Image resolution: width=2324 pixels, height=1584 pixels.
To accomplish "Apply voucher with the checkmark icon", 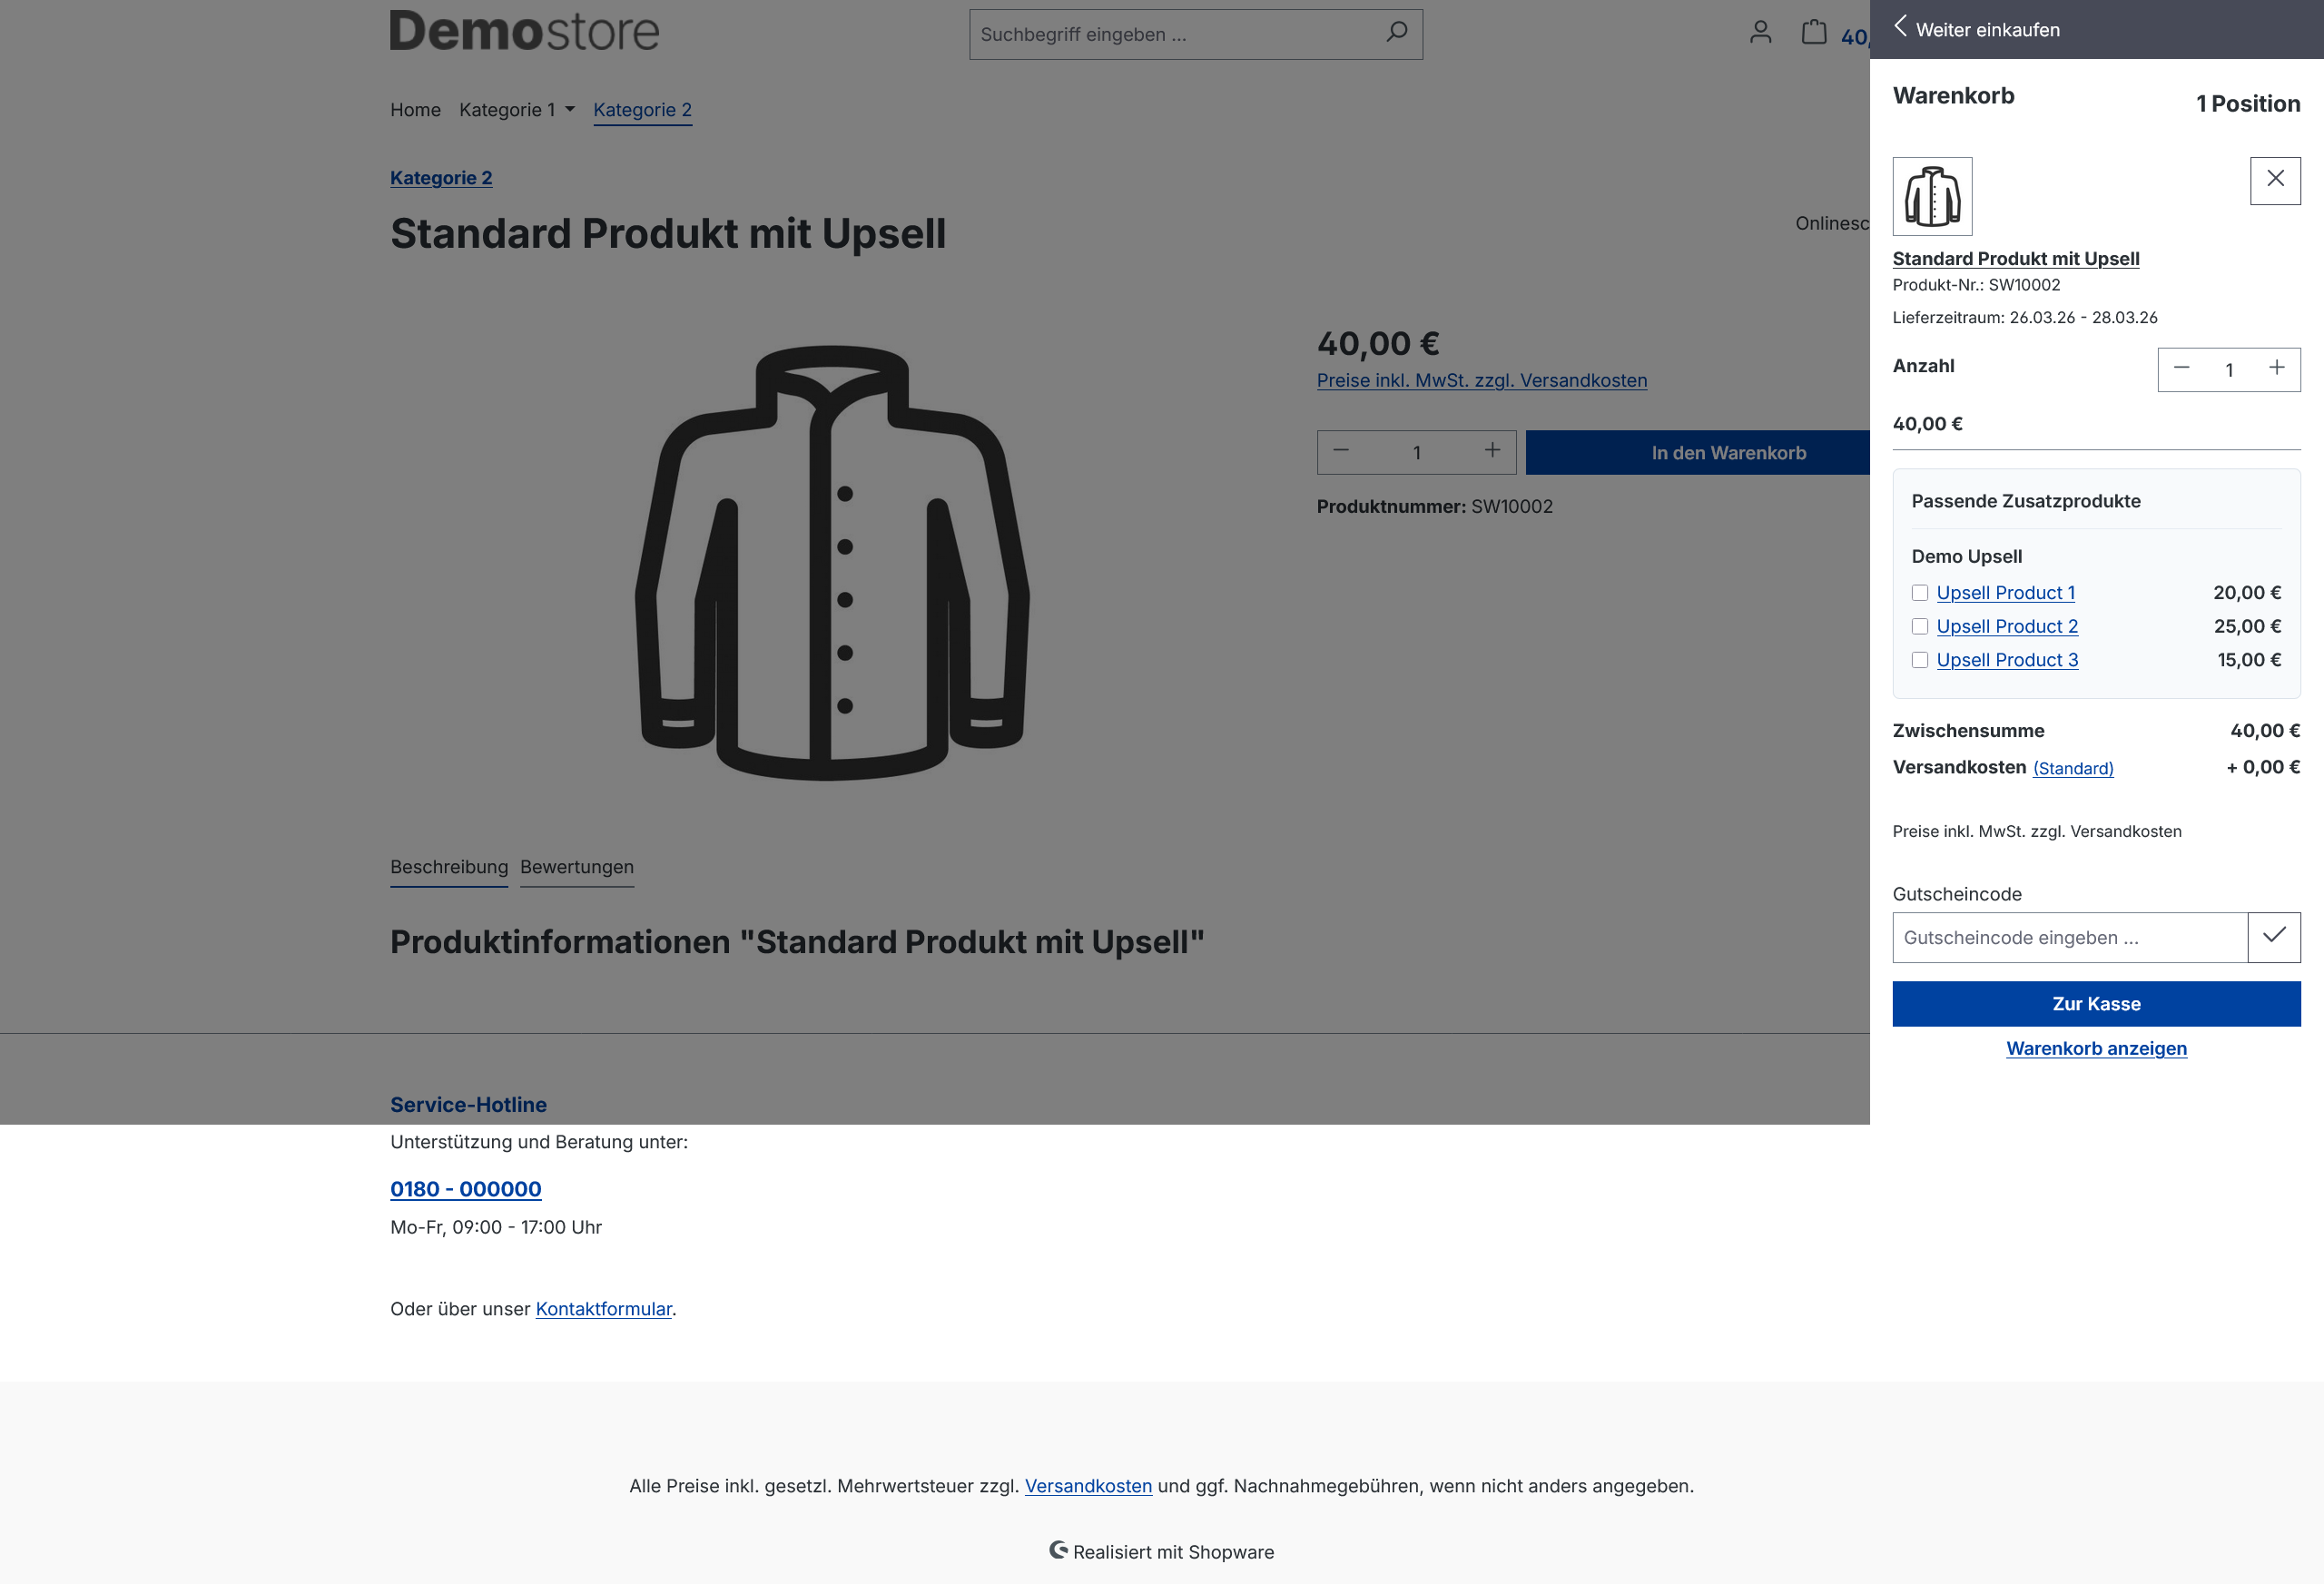I will pyautogui.click(x=2274, y=937).
